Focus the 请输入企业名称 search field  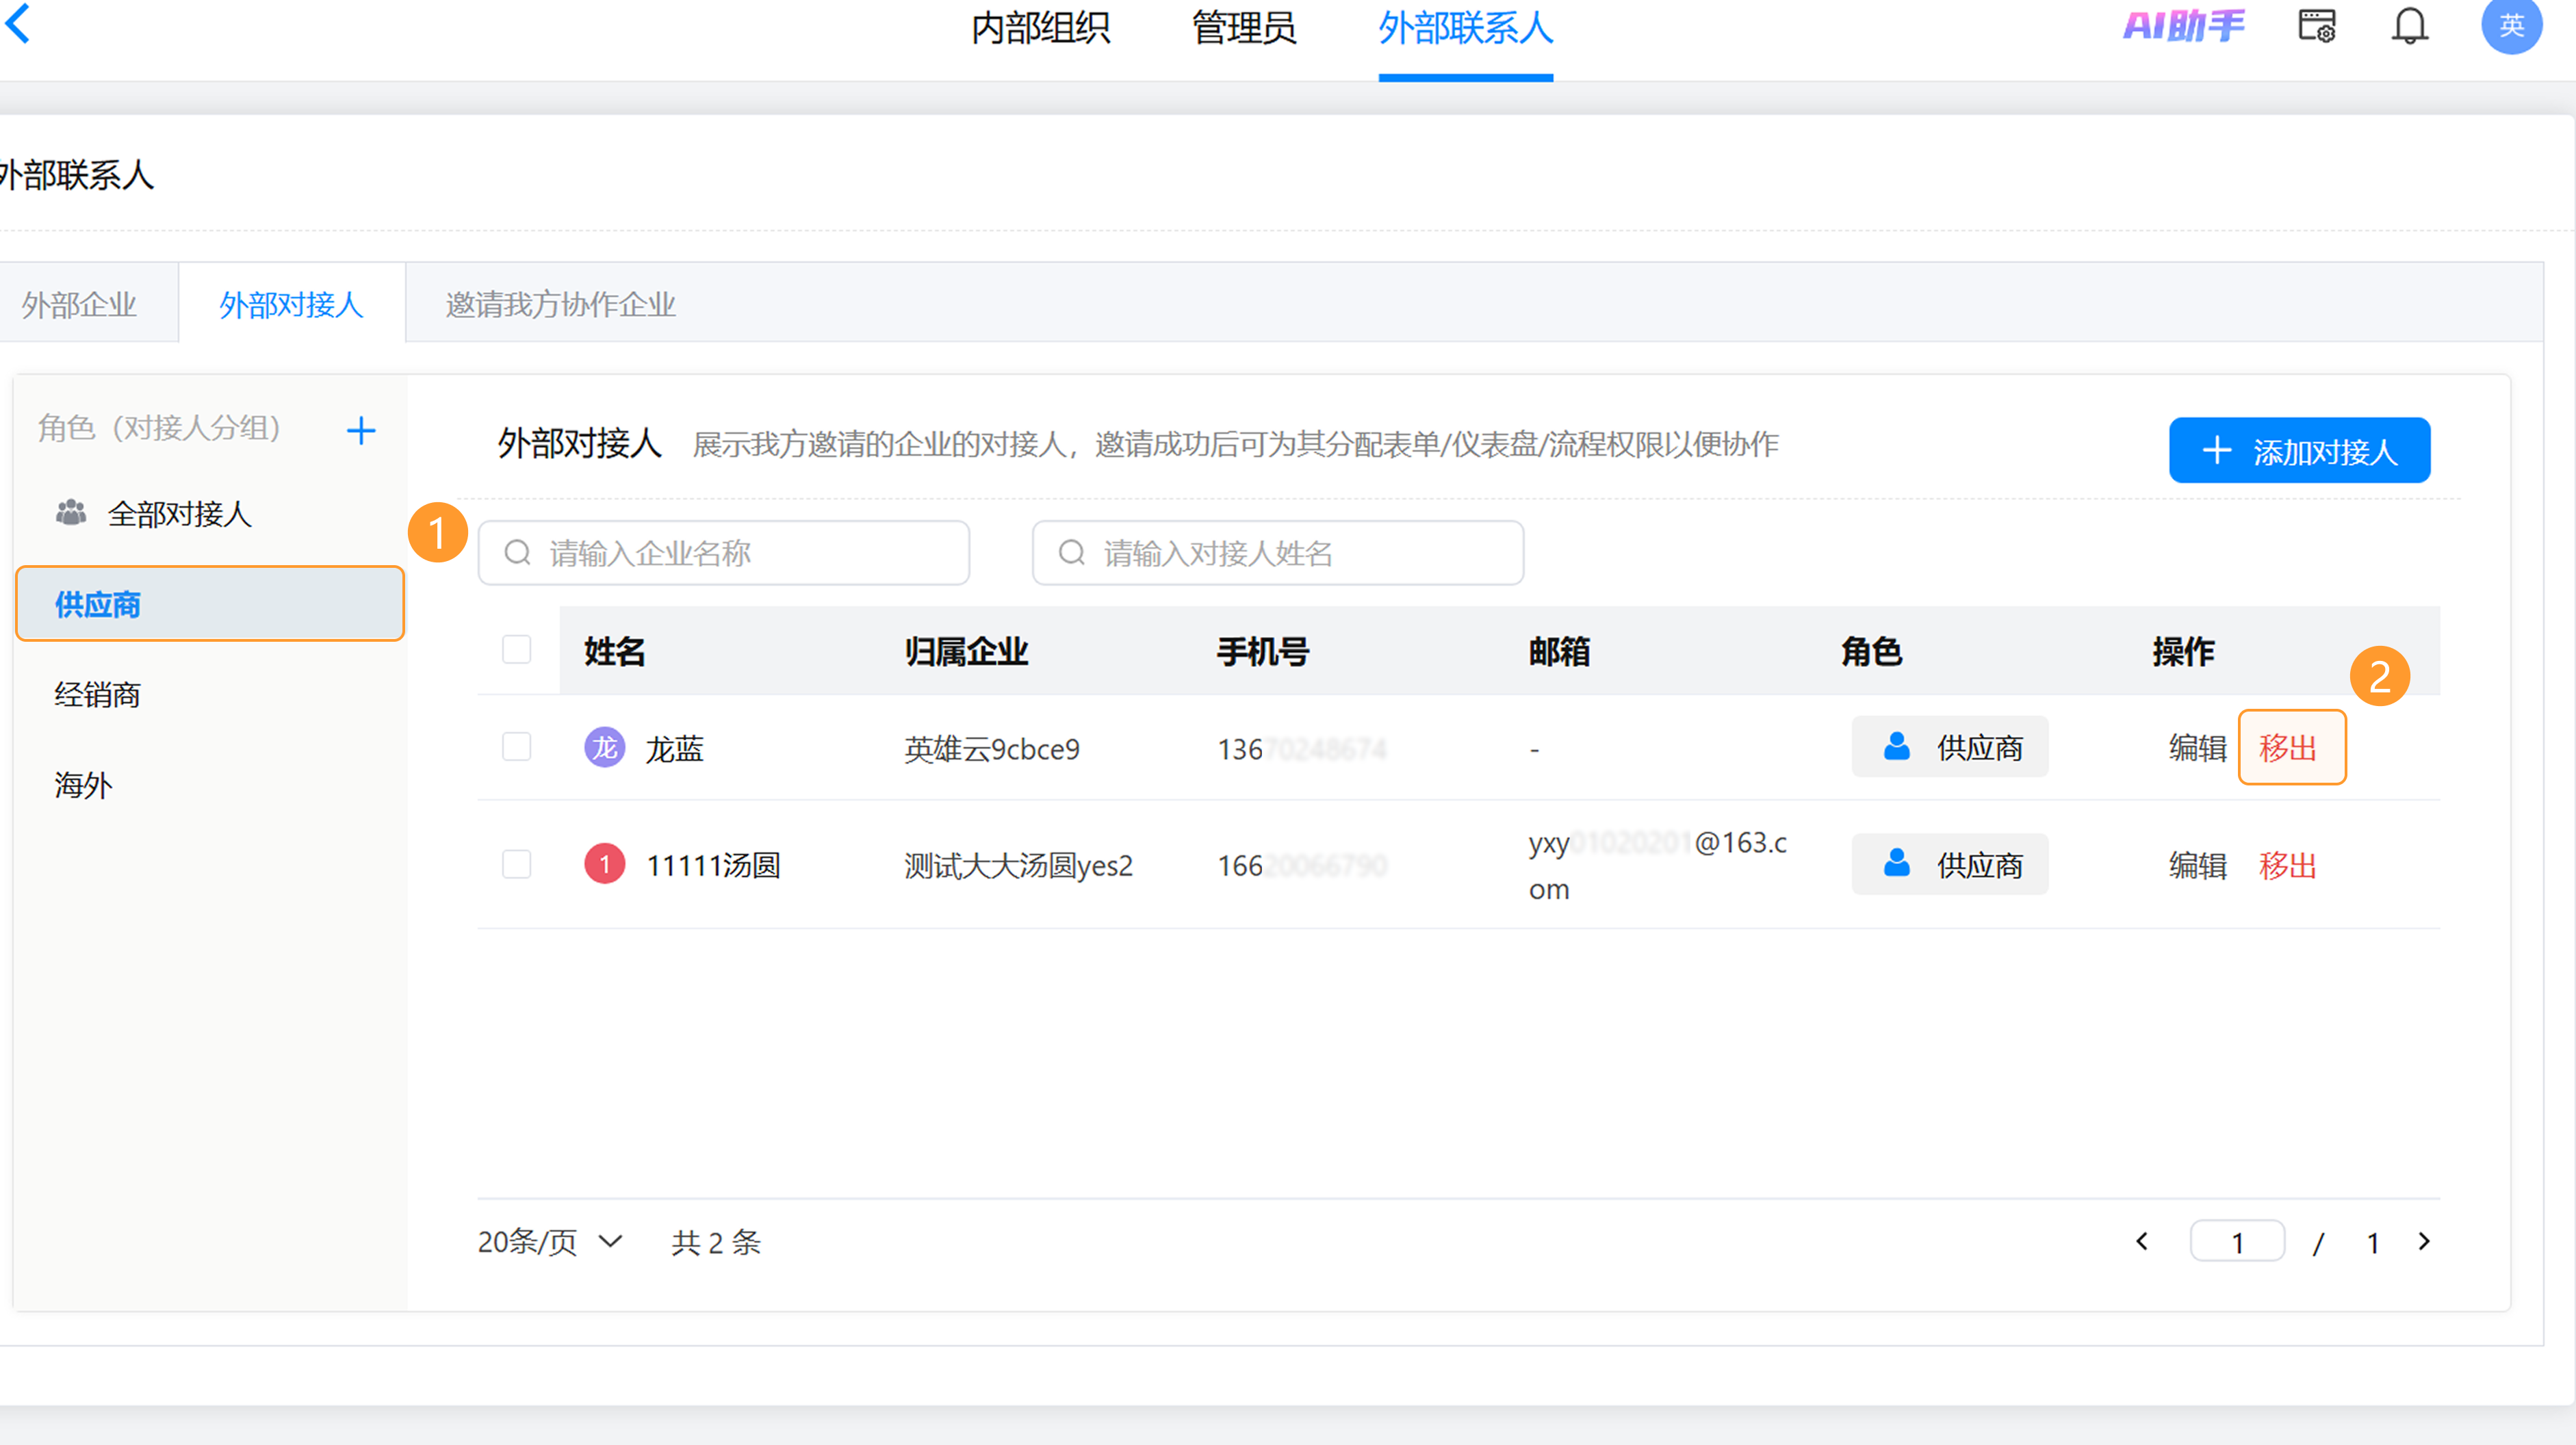723,552
